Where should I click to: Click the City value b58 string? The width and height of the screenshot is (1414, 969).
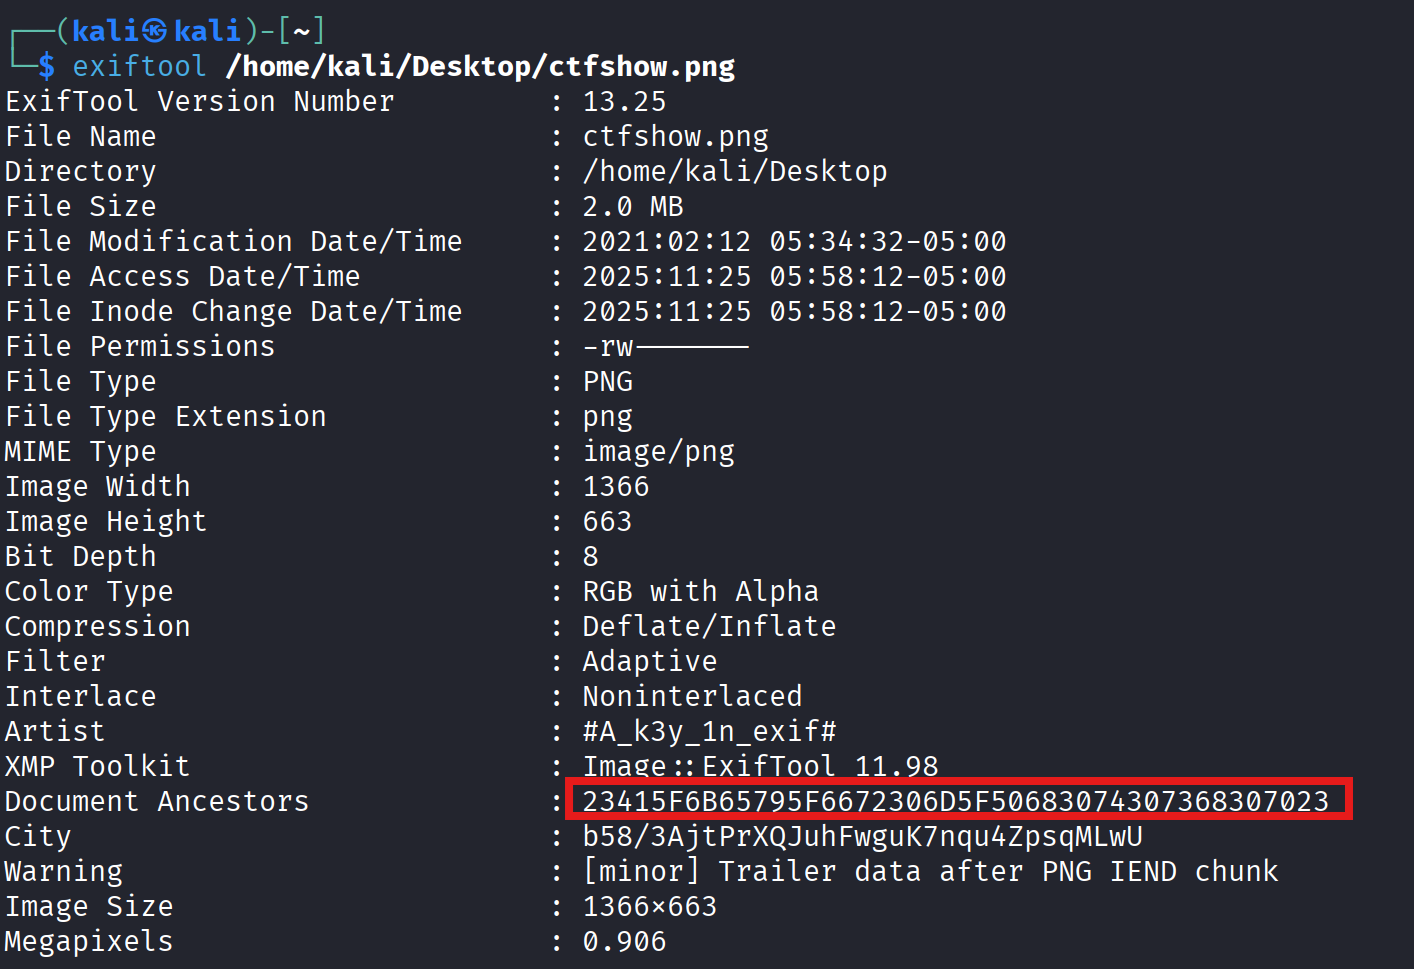click(862, 836)
